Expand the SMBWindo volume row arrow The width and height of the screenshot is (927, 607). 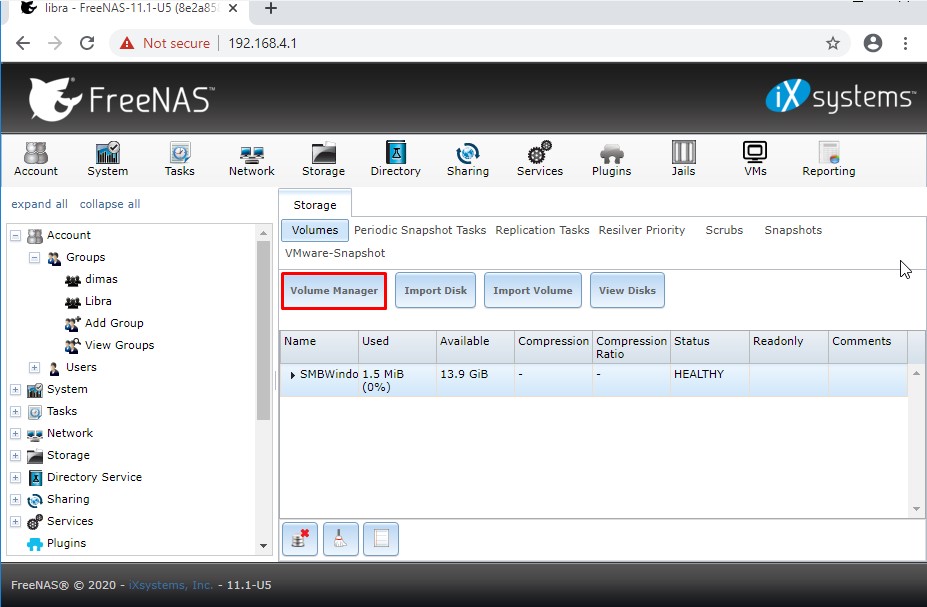[293, 375]
